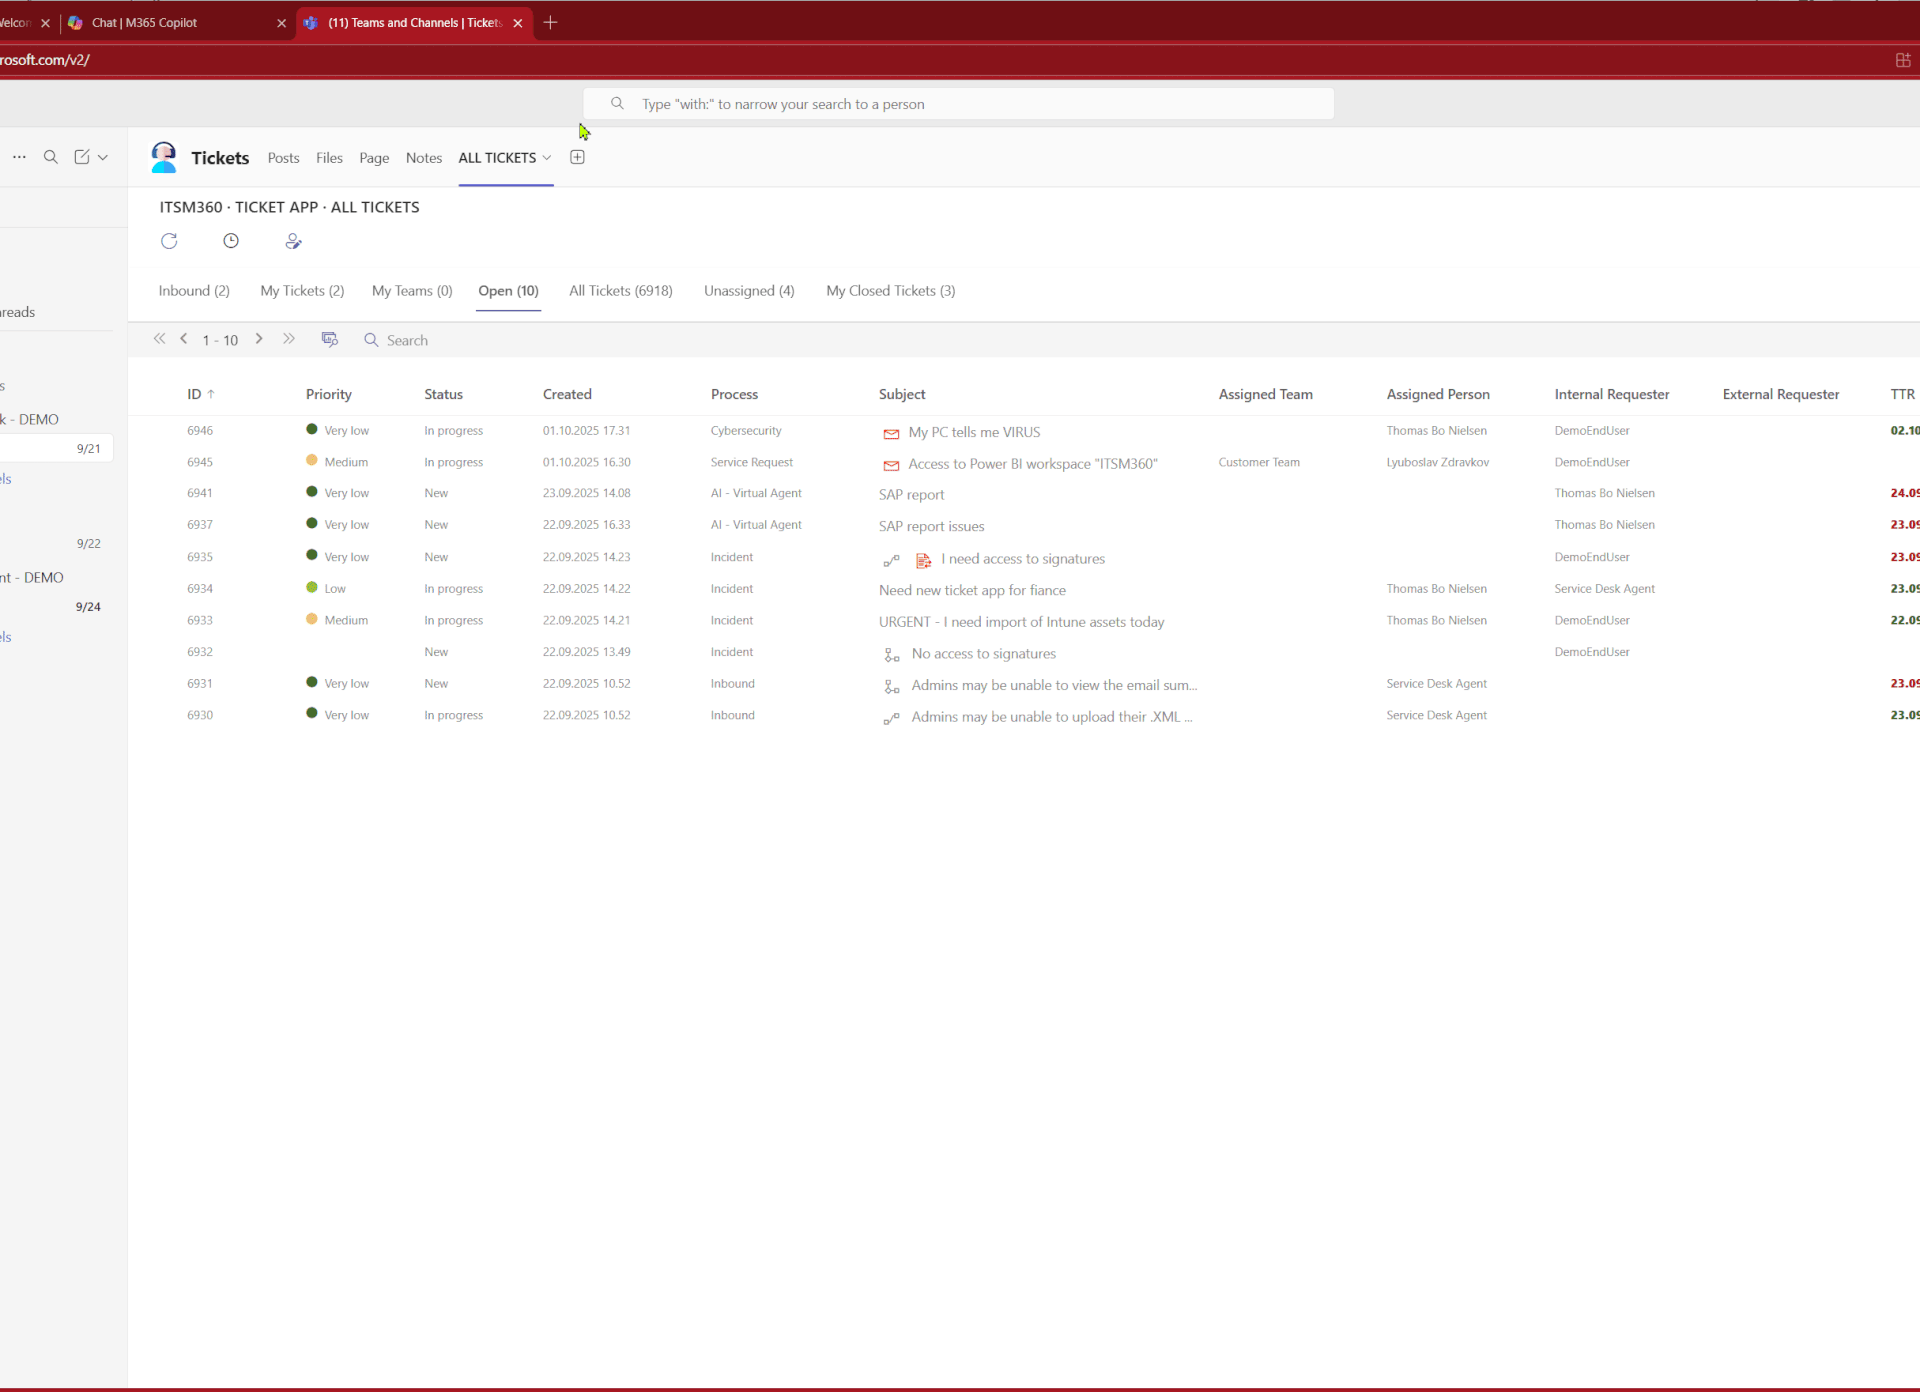Click the person edit icon
Viewport: 1920px width, 1392px height.
click(293, 241)
